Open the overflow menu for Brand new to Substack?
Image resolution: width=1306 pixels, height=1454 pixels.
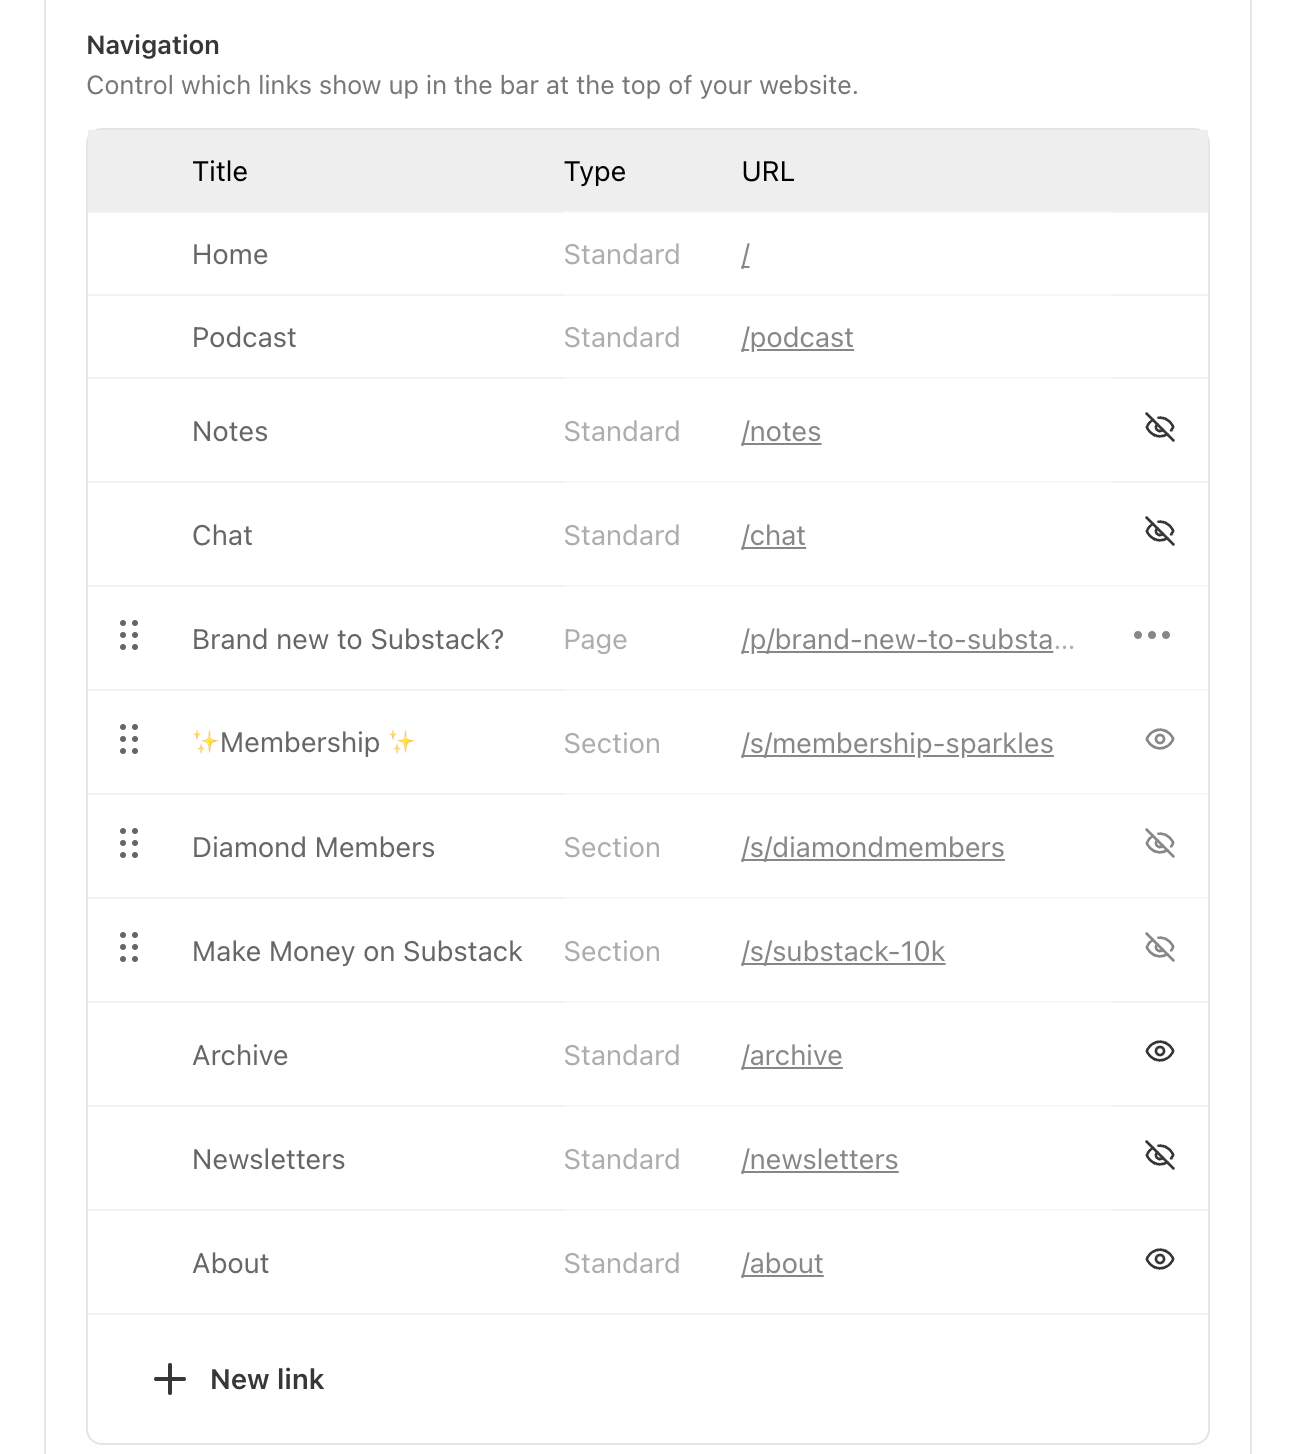(1152, 637)
